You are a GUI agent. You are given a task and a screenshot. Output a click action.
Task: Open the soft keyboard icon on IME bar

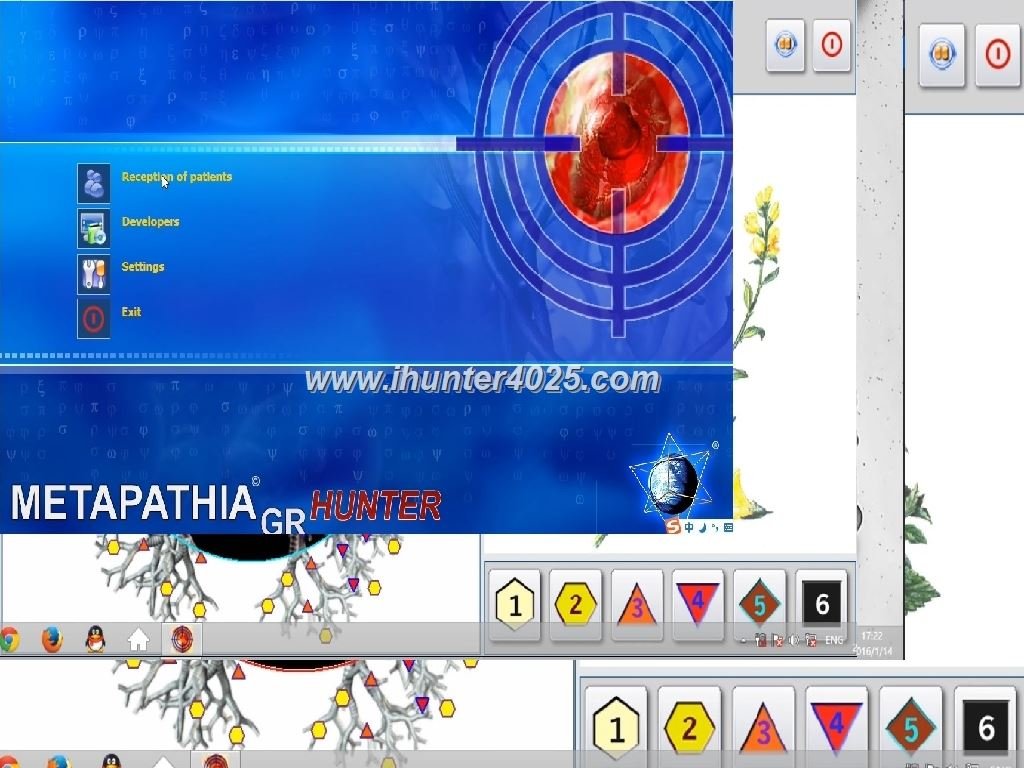[728, 527]
